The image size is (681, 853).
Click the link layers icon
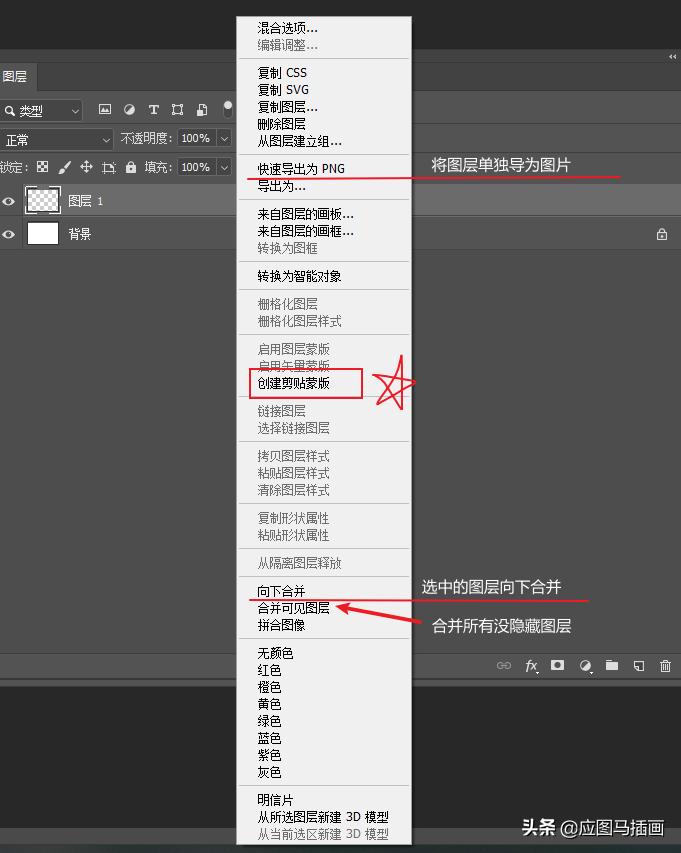(x=504, y=665)
